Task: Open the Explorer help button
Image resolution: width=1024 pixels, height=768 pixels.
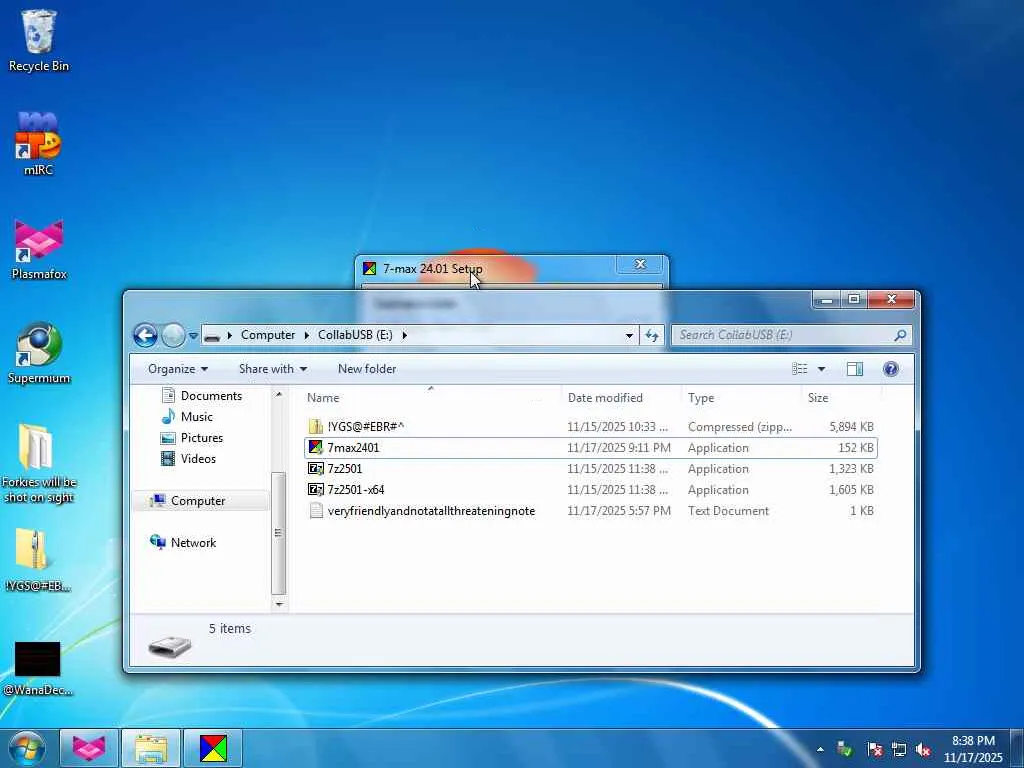Action: click(891, 369)
